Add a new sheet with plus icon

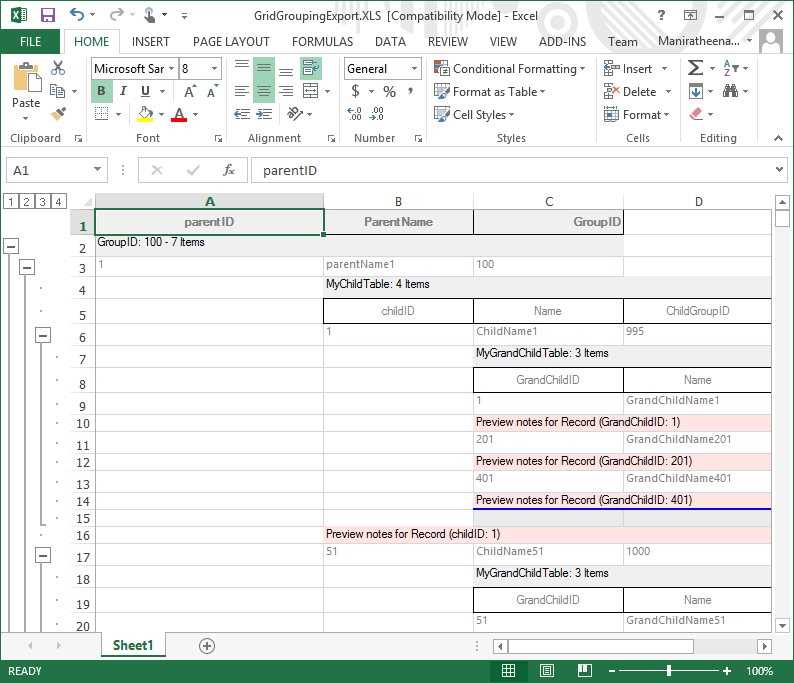tap(207, 646)
